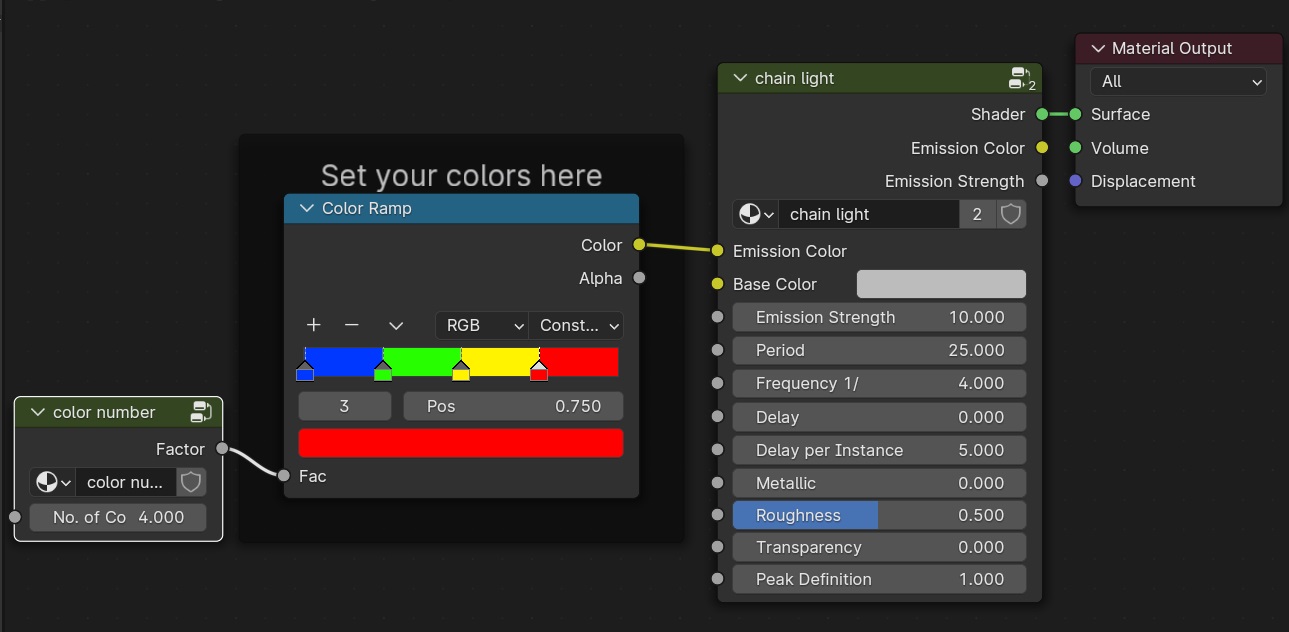This screenshot has height=632, width=1289.
Task: Click the node group icon on chain light header
Action: pyautogui.click(x=1022, y=79)
